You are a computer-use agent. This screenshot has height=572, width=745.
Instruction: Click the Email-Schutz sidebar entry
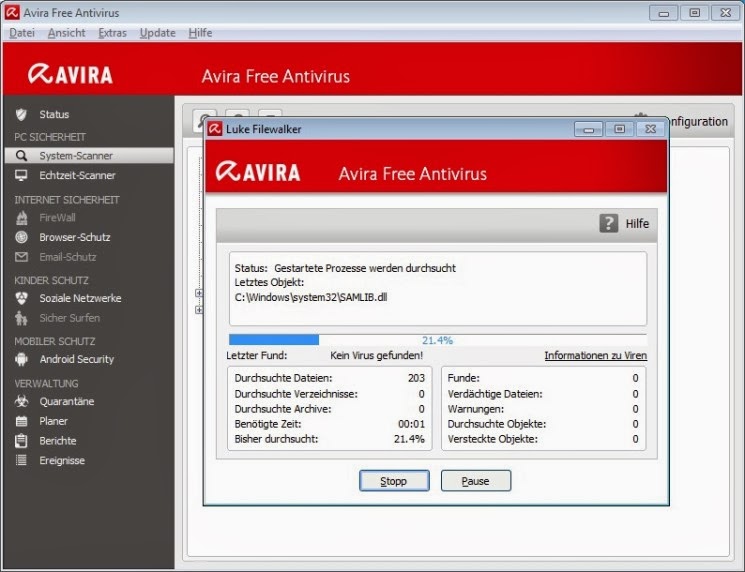click(x=67, y=257)
